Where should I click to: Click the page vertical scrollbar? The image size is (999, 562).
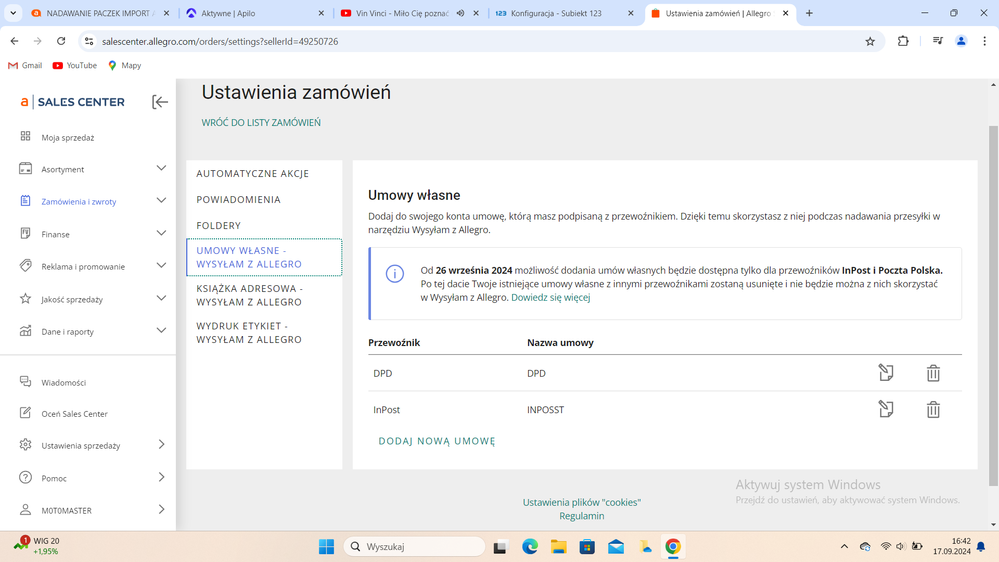993,305
